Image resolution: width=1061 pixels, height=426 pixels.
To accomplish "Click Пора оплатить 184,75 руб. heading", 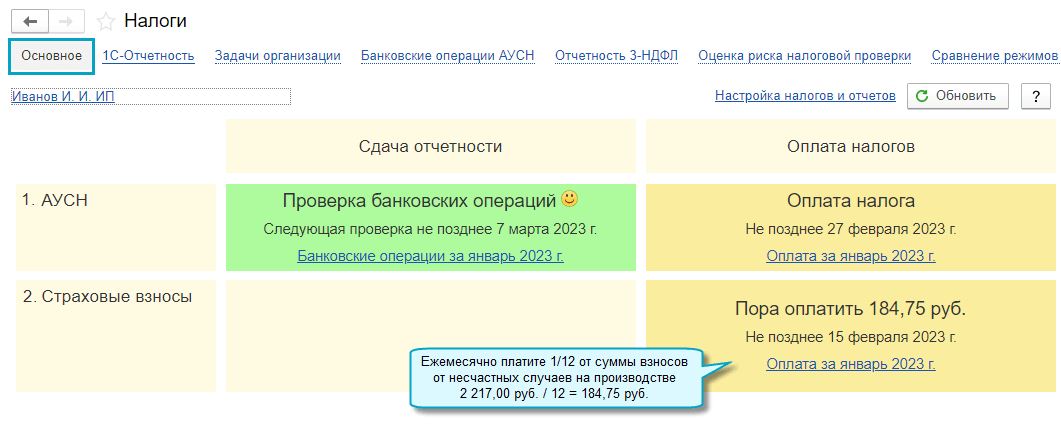I will pyautogui.click(x=851, y=309).
